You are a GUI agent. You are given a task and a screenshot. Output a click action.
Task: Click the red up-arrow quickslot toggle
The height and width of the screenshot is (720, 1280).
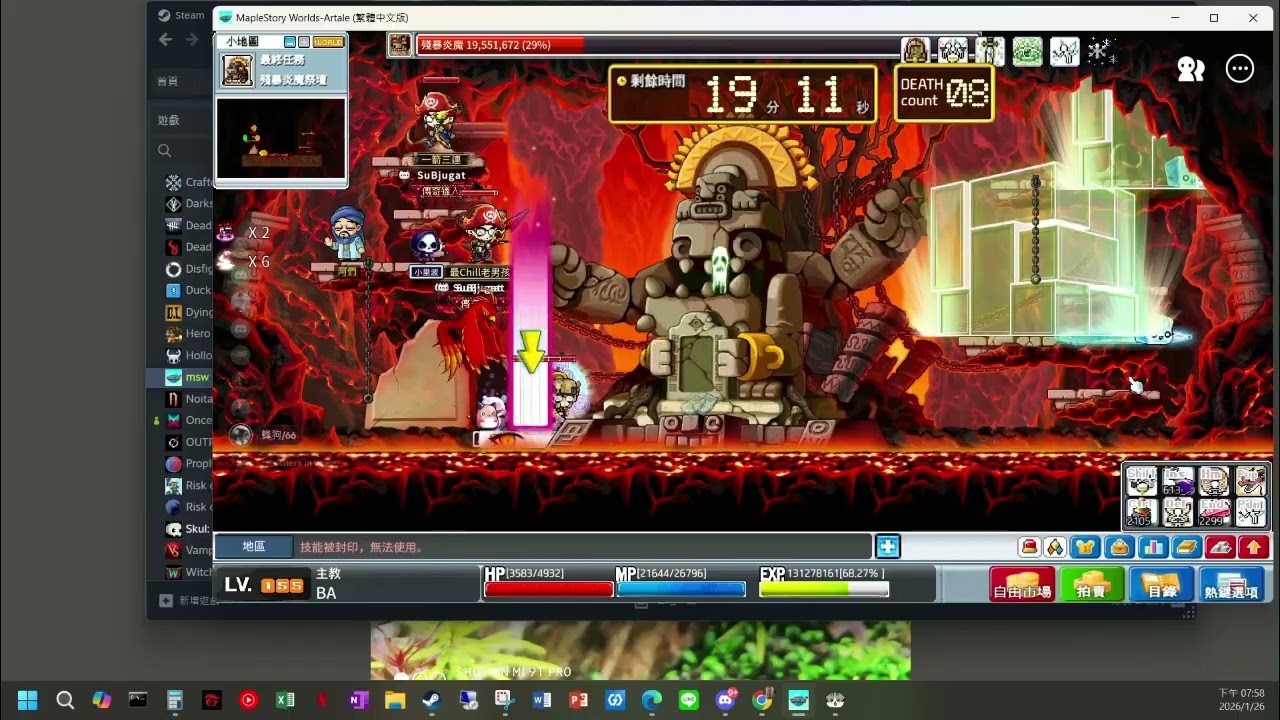pos(1254,547)
